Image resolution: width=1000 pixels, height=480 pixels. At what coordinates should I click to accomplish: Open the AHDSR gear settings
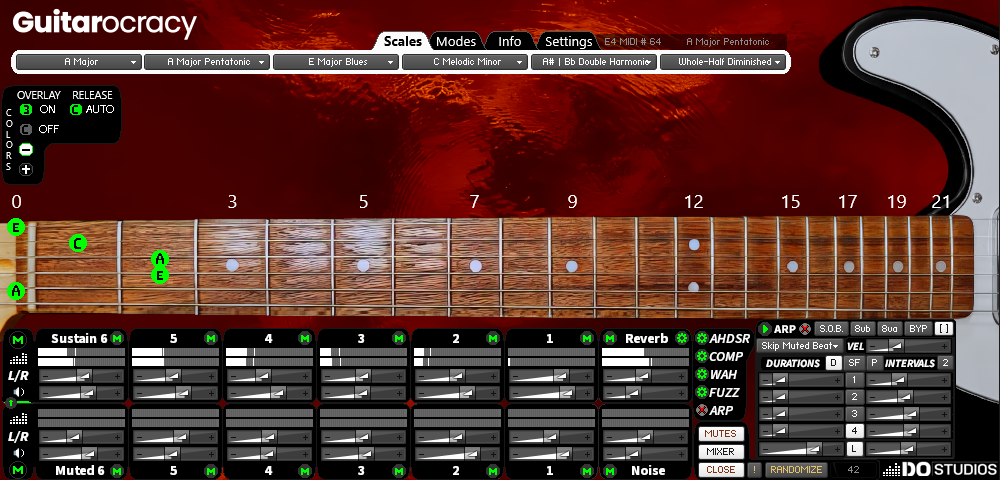coord(702,338)
